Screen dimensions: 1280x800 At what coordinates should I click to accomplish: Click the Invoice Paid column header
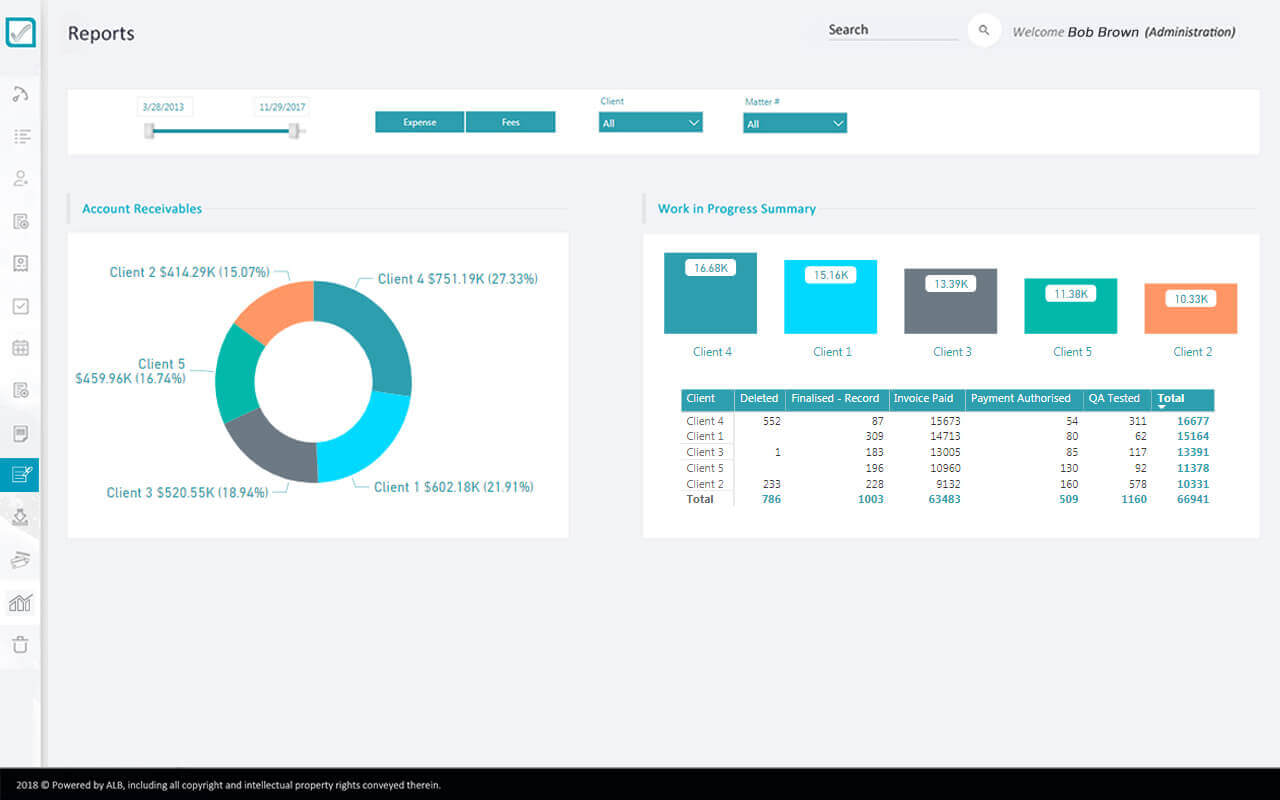(x=924, y=399)
